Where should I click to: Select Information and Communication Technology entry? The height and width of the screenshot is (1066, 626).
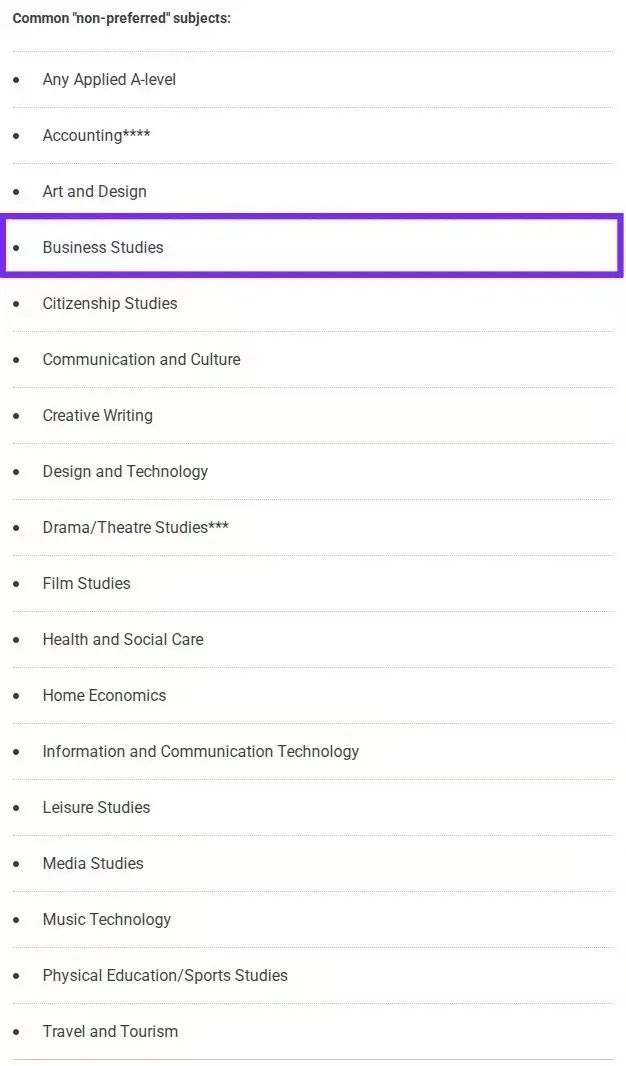tap(201, 751)
